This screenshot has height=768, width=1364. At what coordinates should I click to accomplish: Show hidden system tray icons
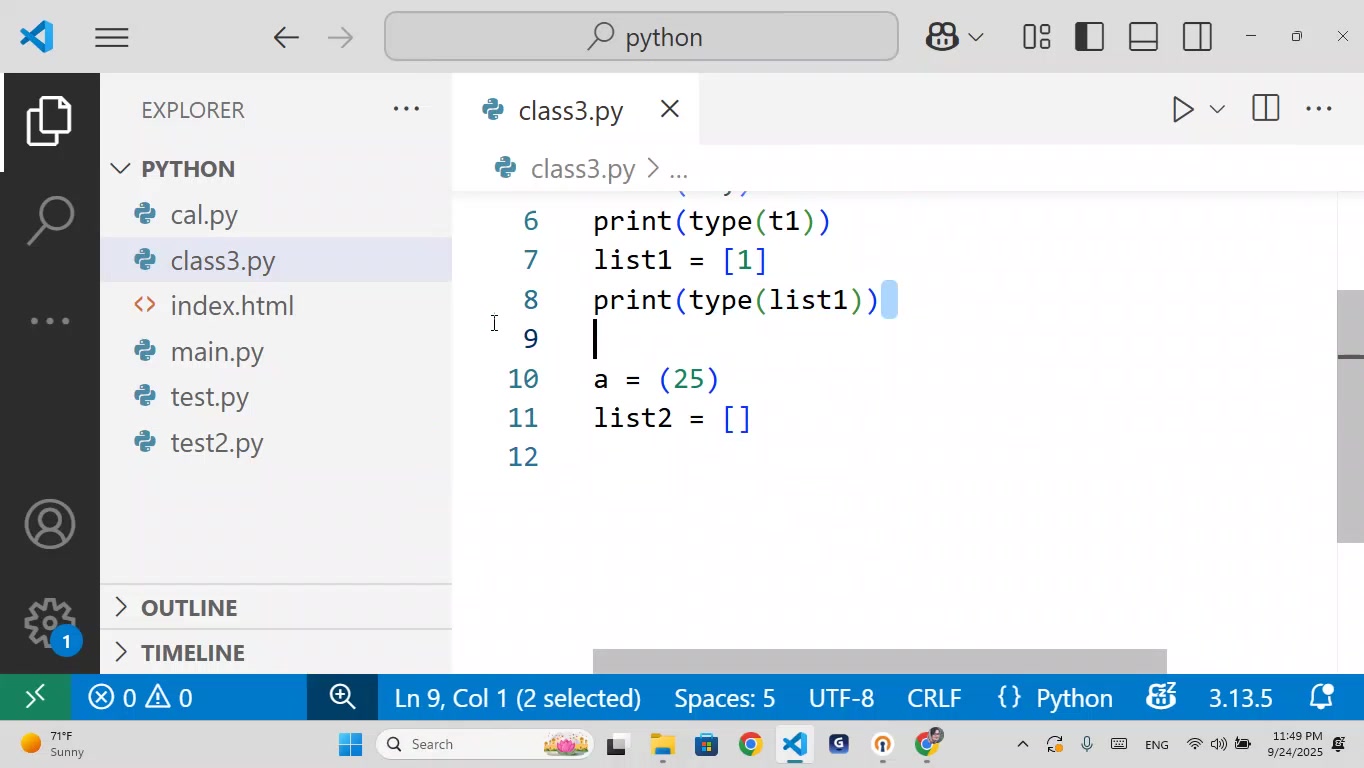click(1022, 744)
